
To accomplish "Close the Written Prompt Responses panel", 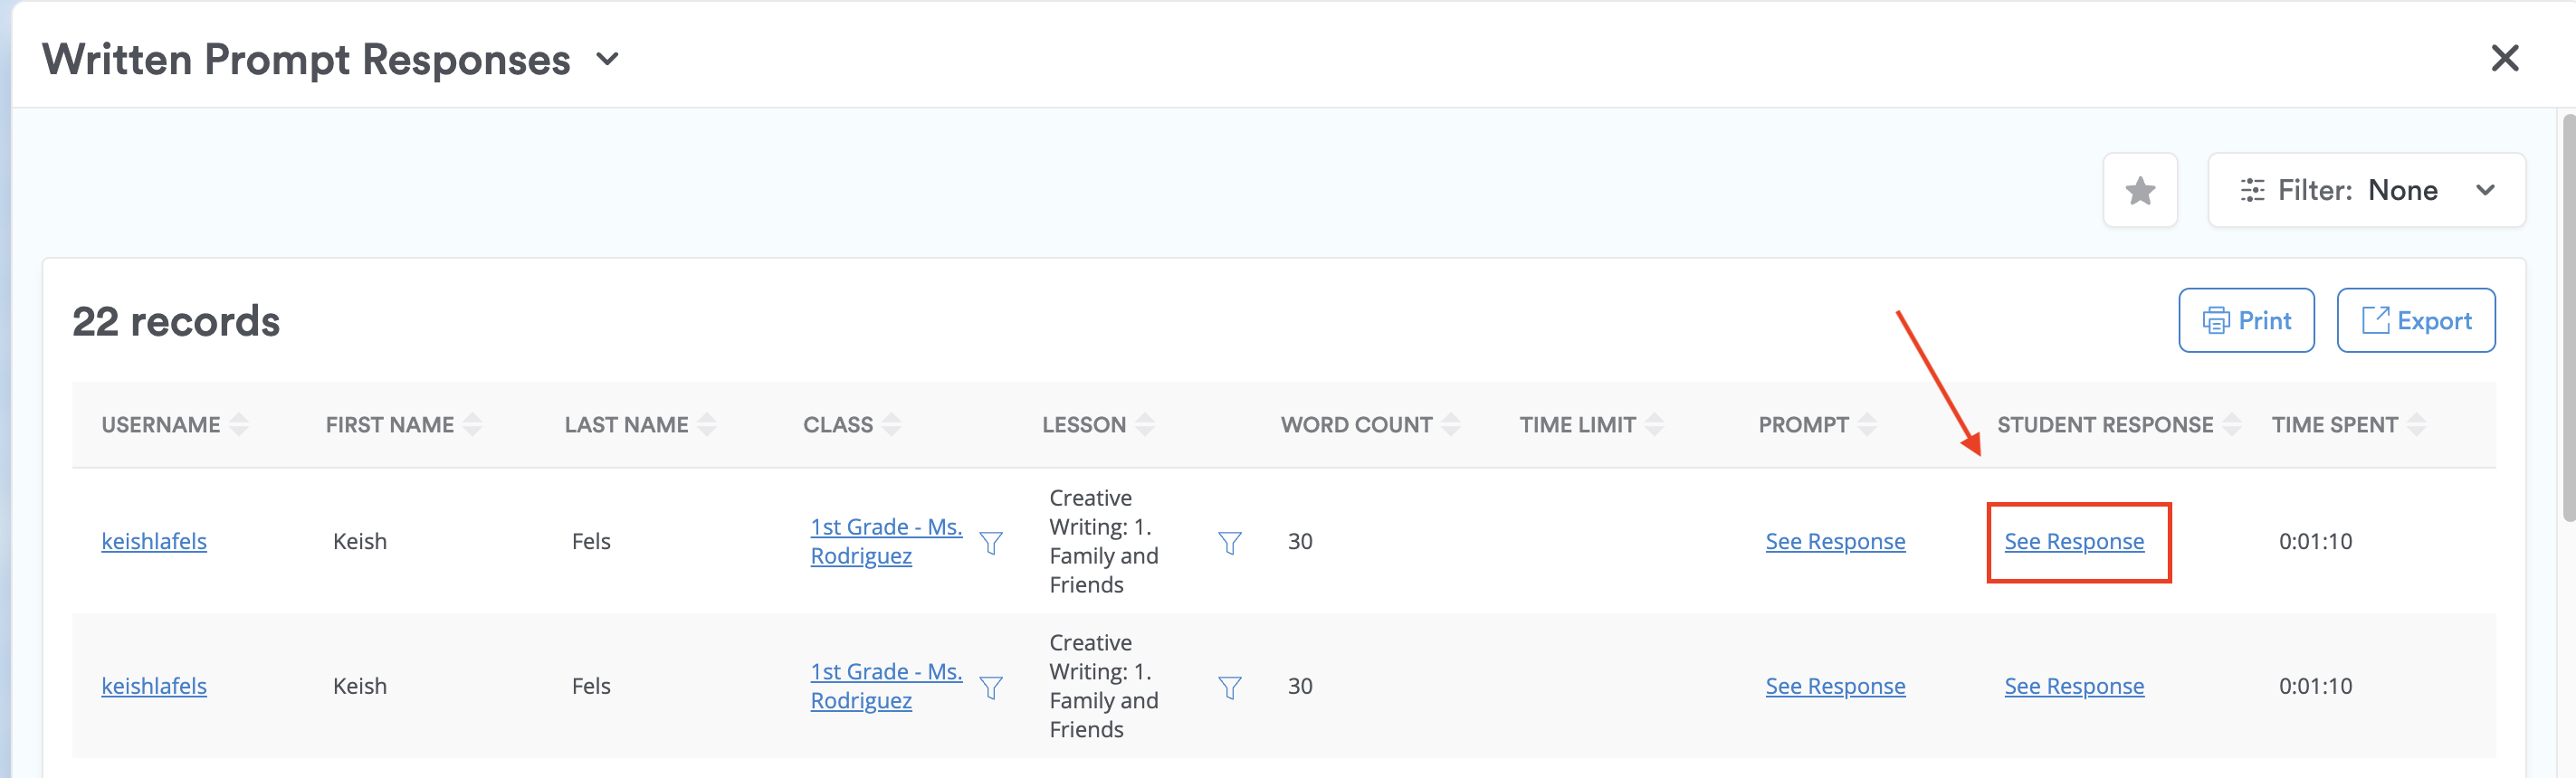I will click(x=2504, y=58).
